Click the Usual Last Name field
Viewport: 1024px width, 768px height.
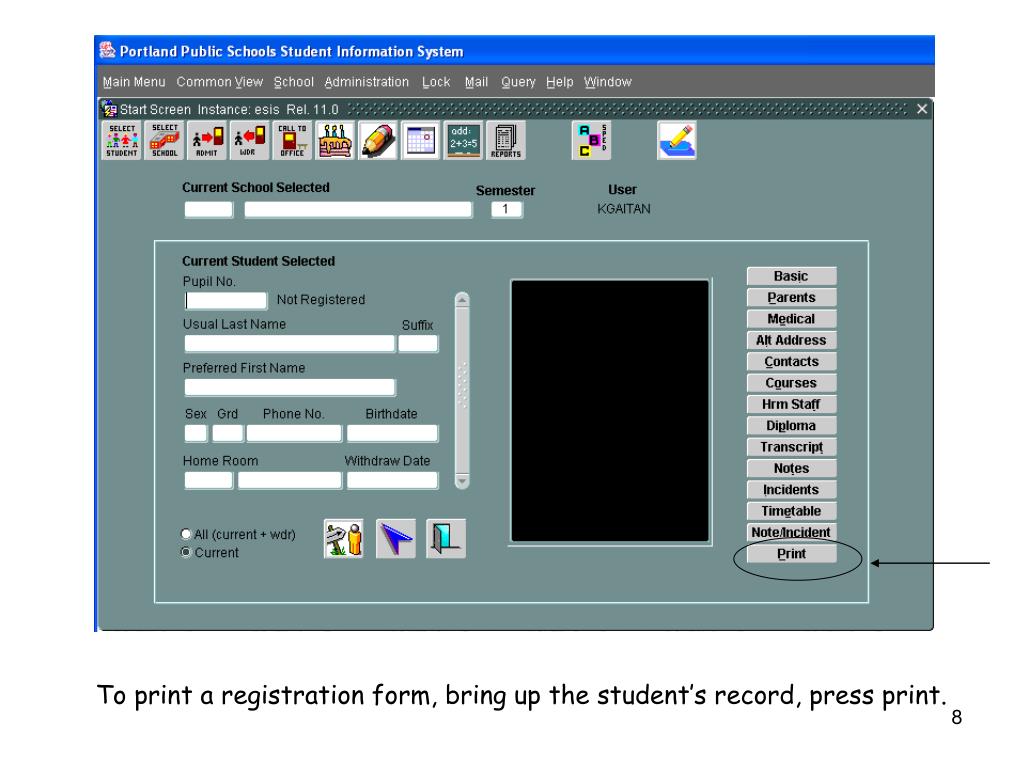coord(289,344)
